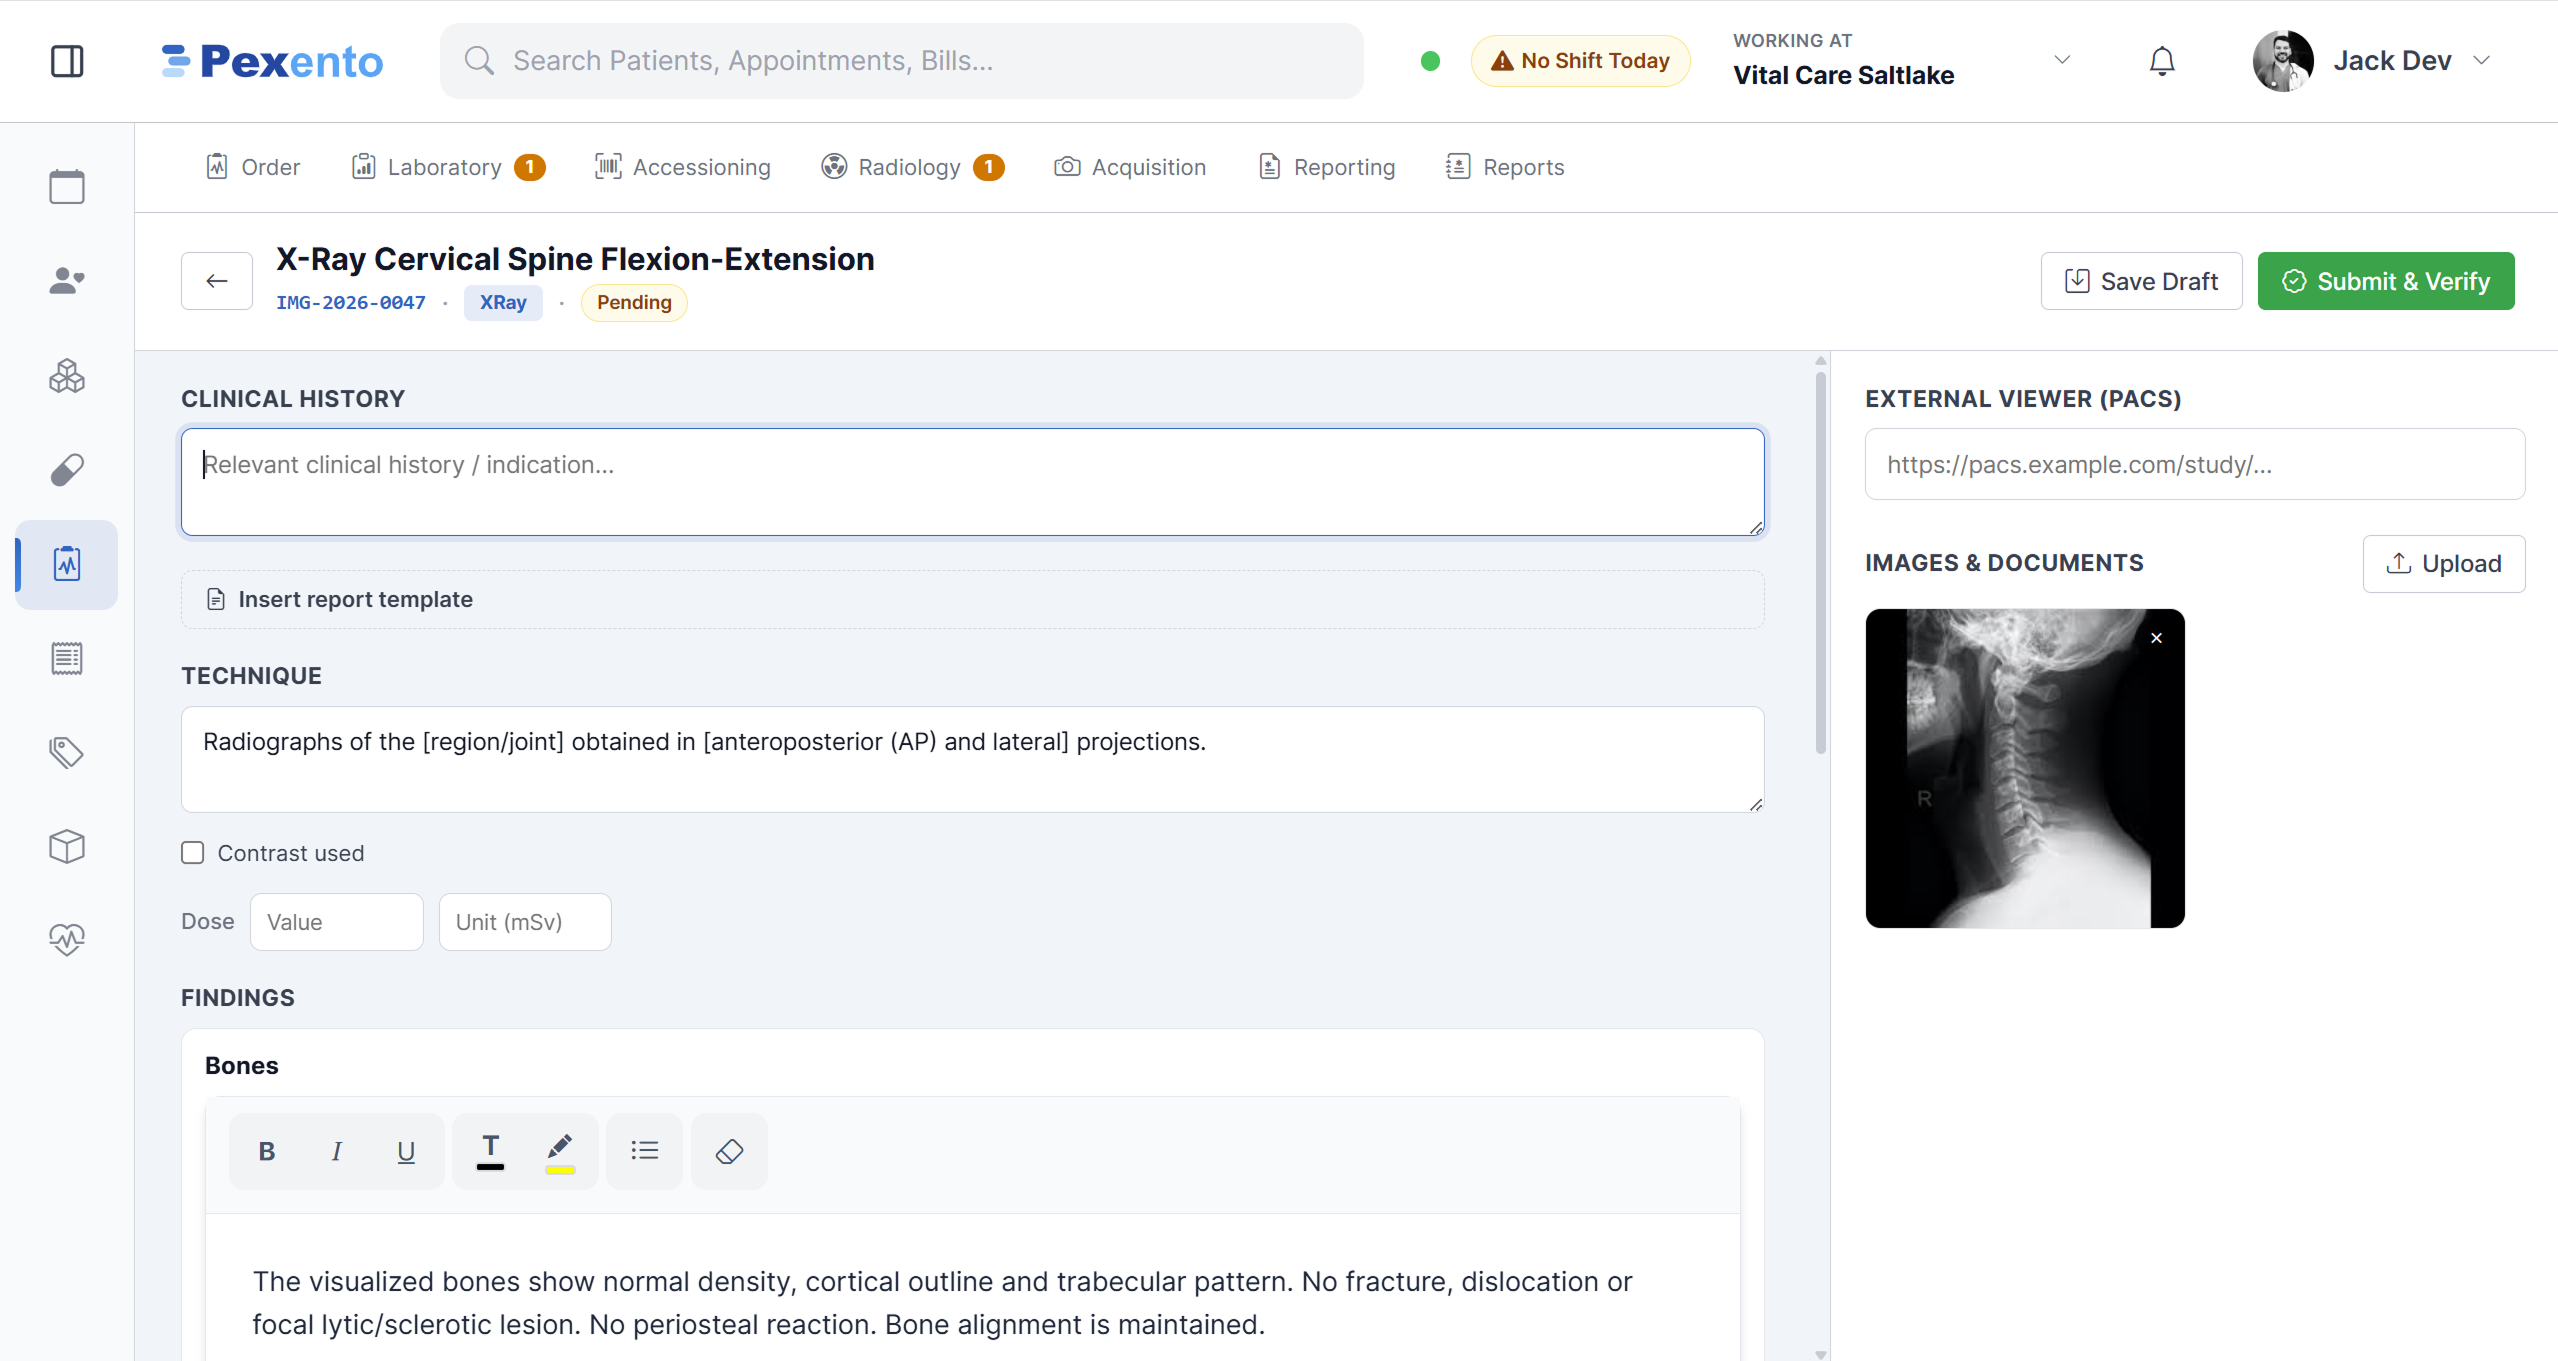Select the diagnostics clipboard sidebar icon
Screen dimensions: 2558x1361
[67, 565]
